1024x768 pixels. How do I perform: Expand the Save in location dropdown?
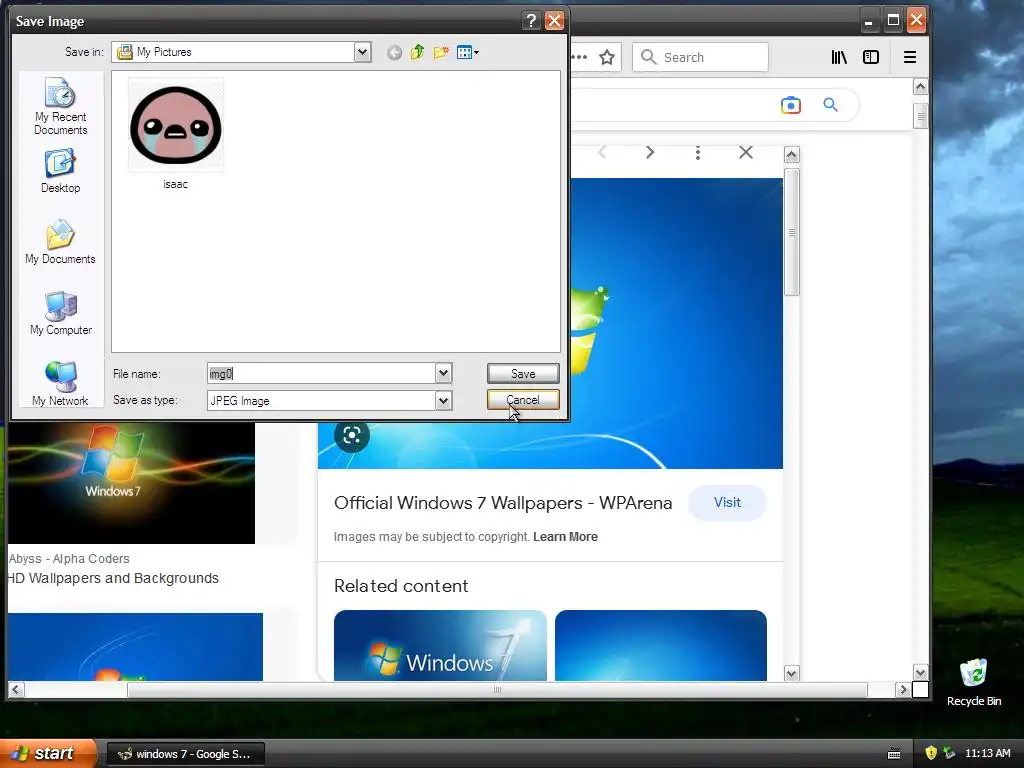[x=362, y=52]
